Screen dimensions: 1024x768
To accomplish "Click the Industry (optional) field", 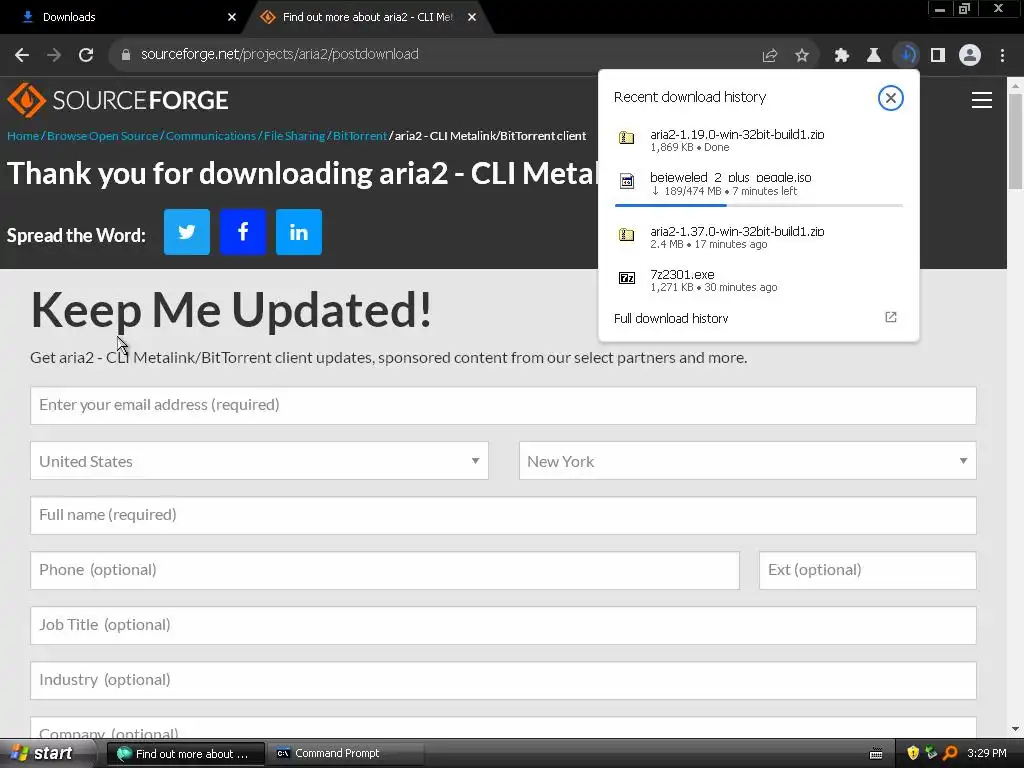I will [x=503, y=680].
